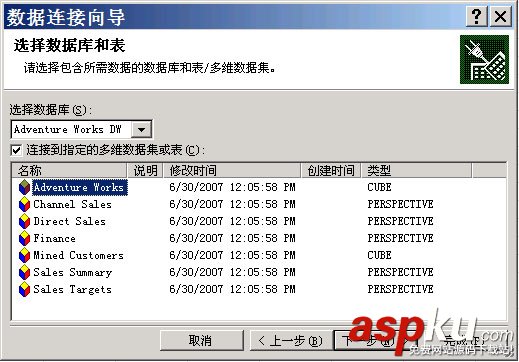Viewport: 519px width, 362px height.
Task: Close the 数据连接向导 dialog
Action: (500, 16)
